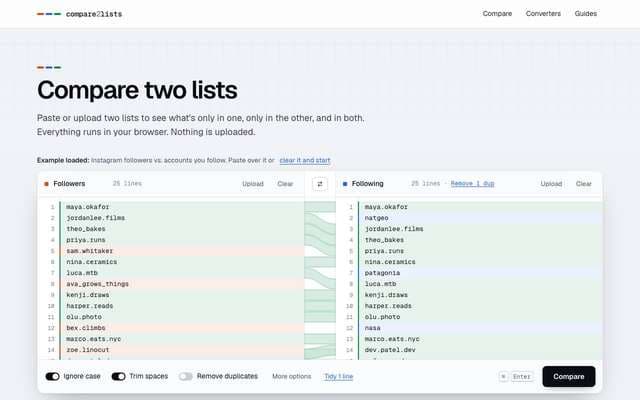Toggle the Trim spaces switch
The image size is (640, 400).
click(x=118, y=376)
